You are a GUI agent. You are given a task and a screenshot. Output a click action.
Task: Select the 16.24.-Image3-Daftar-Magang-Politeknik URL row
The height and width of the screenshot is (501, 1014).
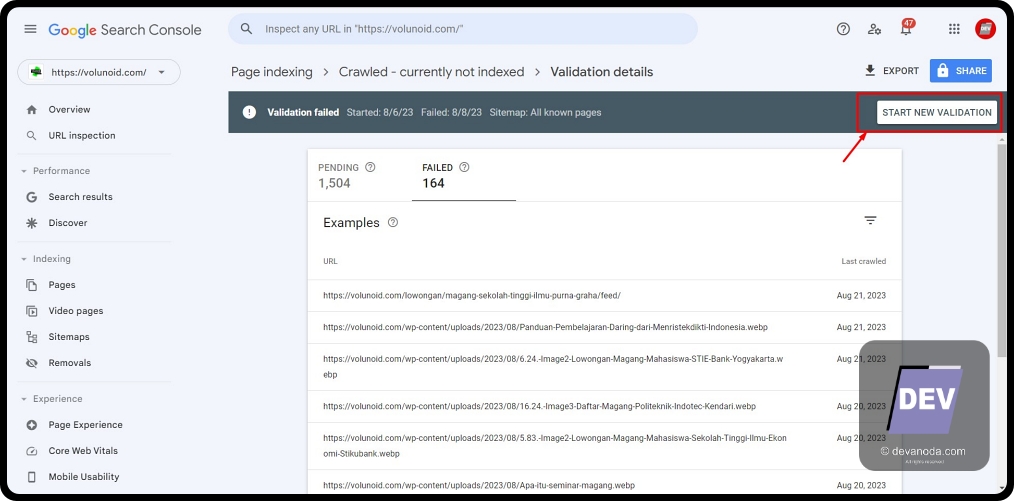tap(605, 407)
